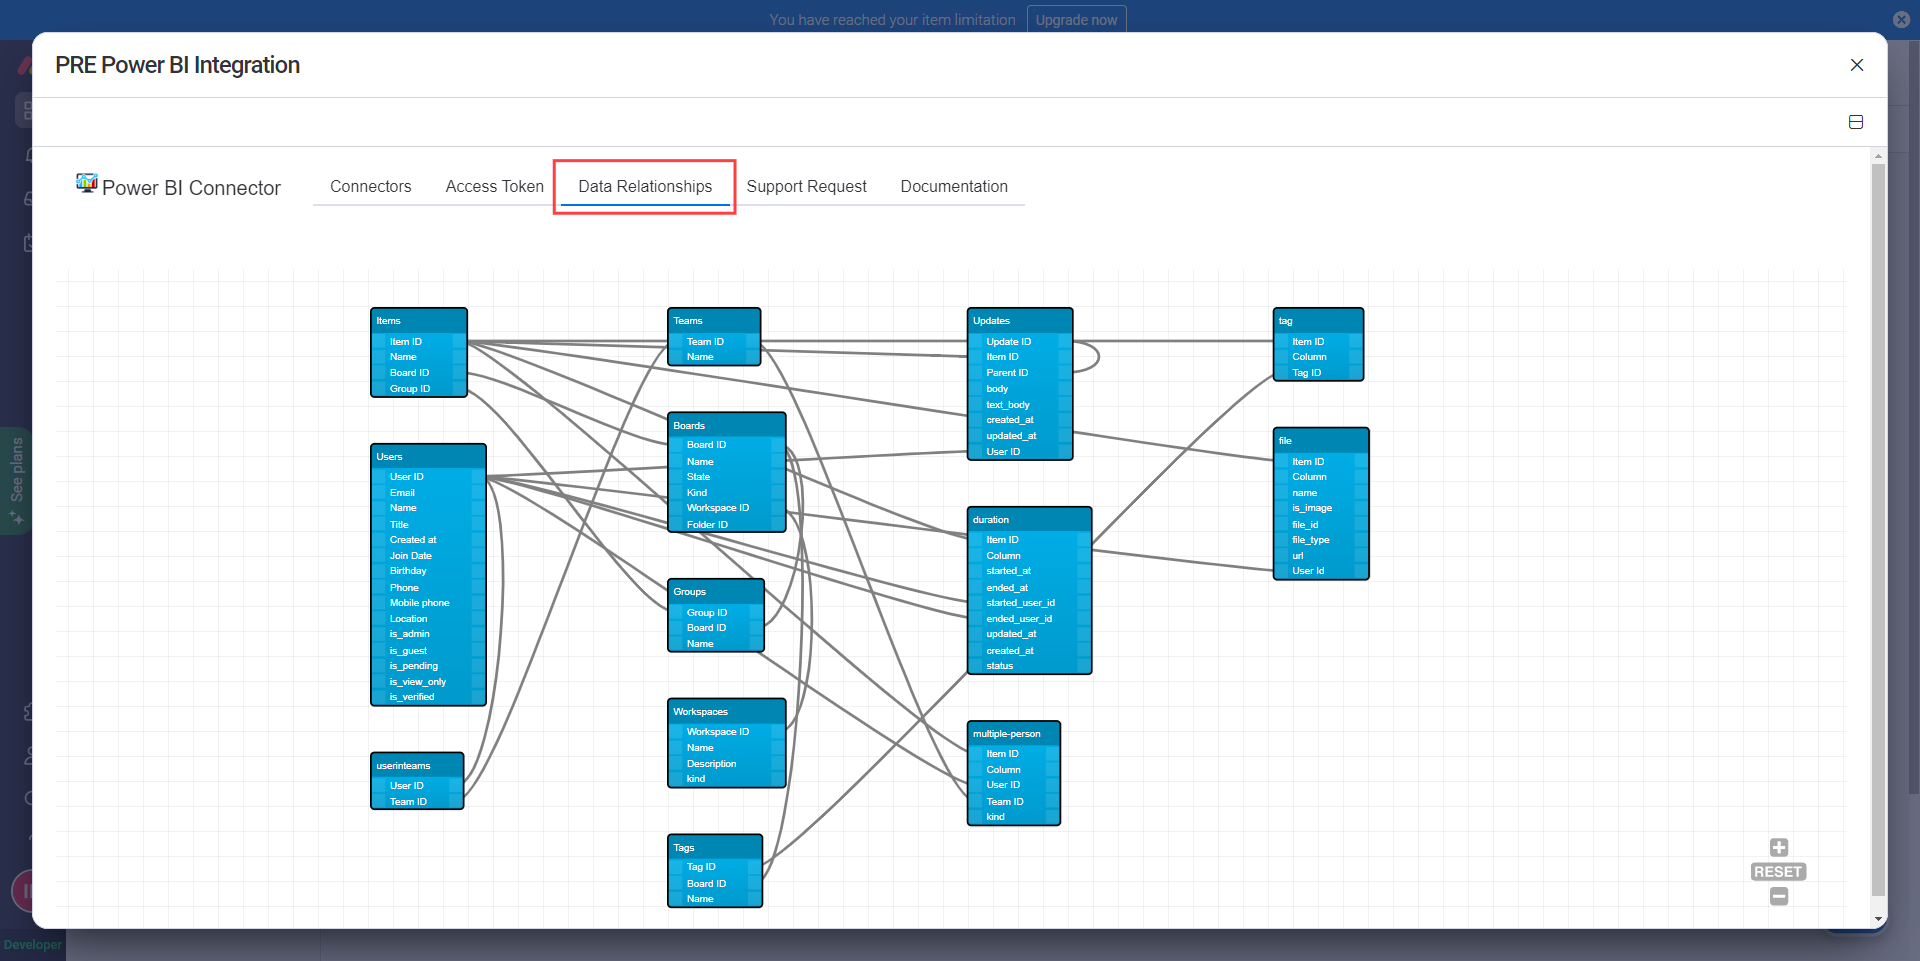This screenshot has height=961, width=1920.
Task: Click the split layout icon below the close button
Action: (x=1856, y=121)
